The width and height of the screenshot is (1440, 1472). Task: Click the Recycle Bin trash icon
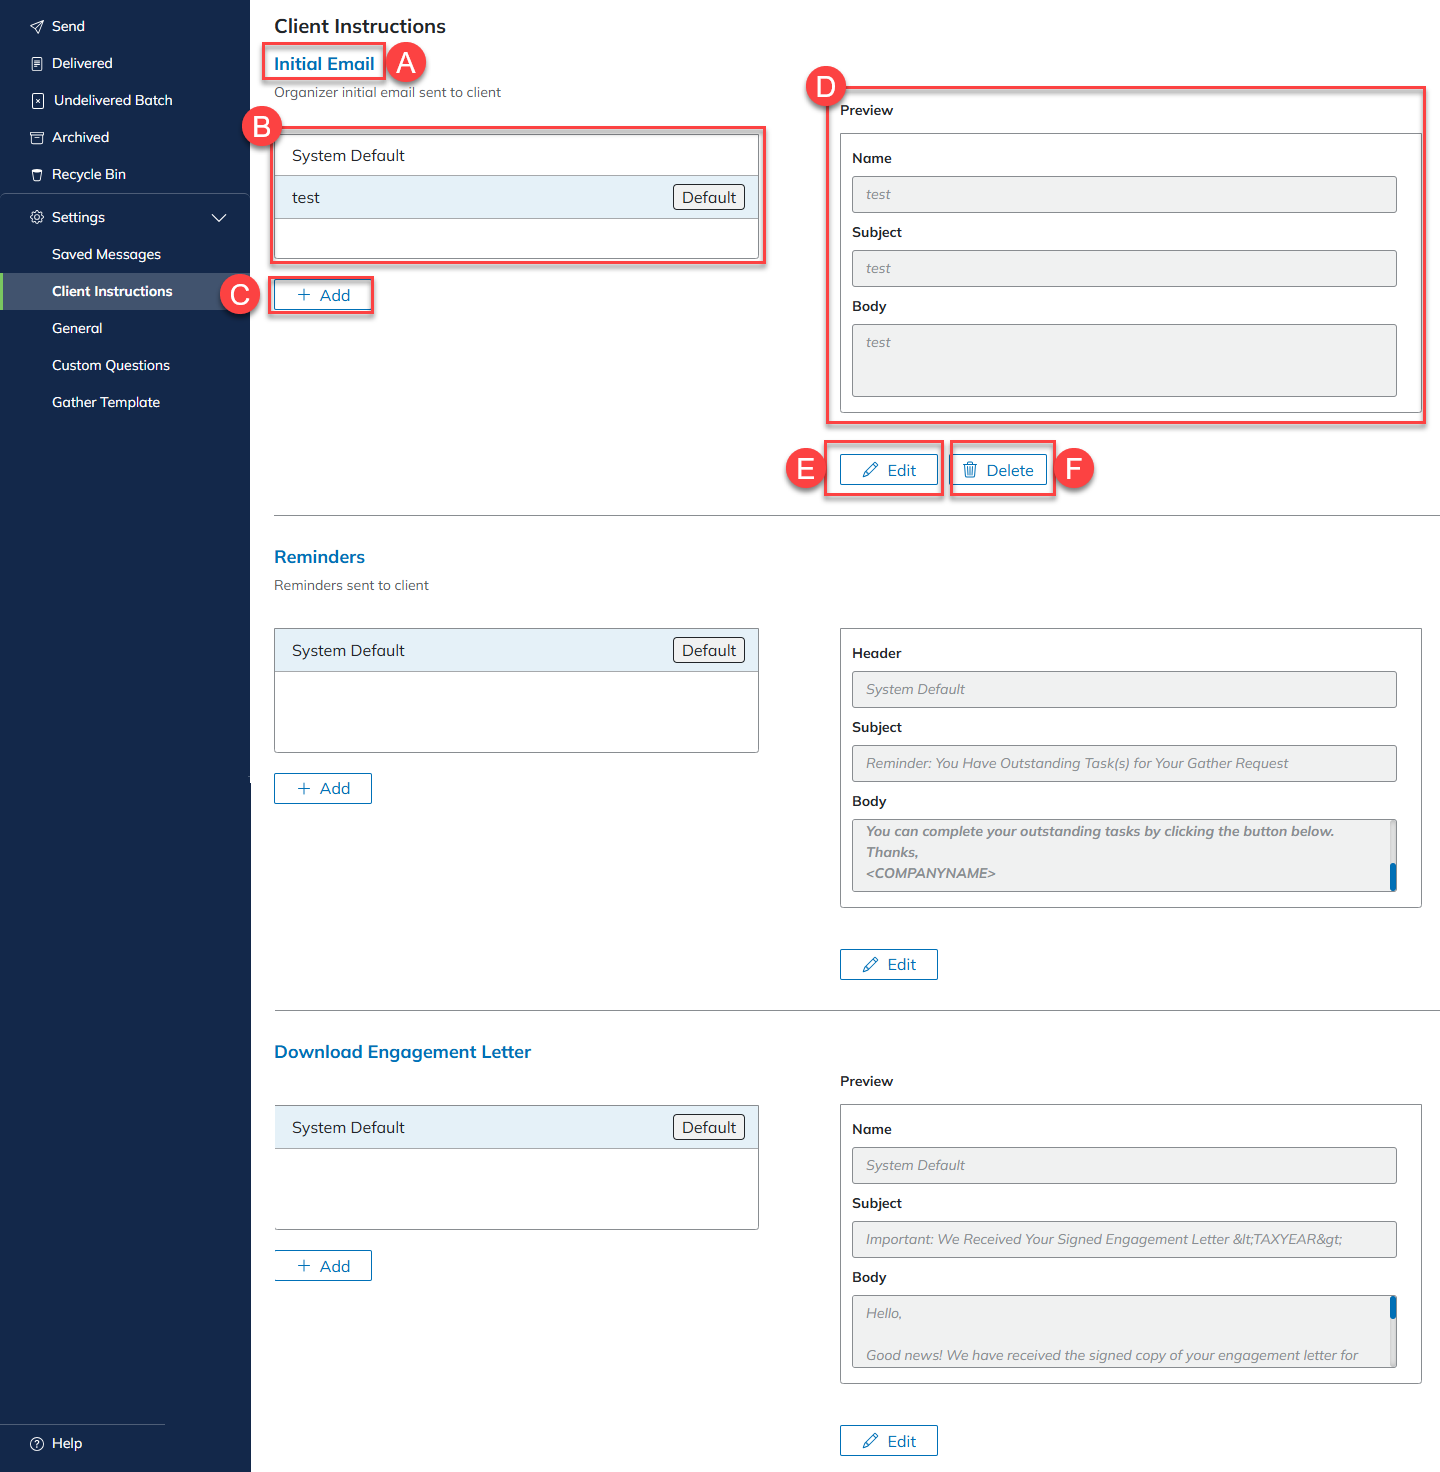pyautogui.click(x=37, y=175)
